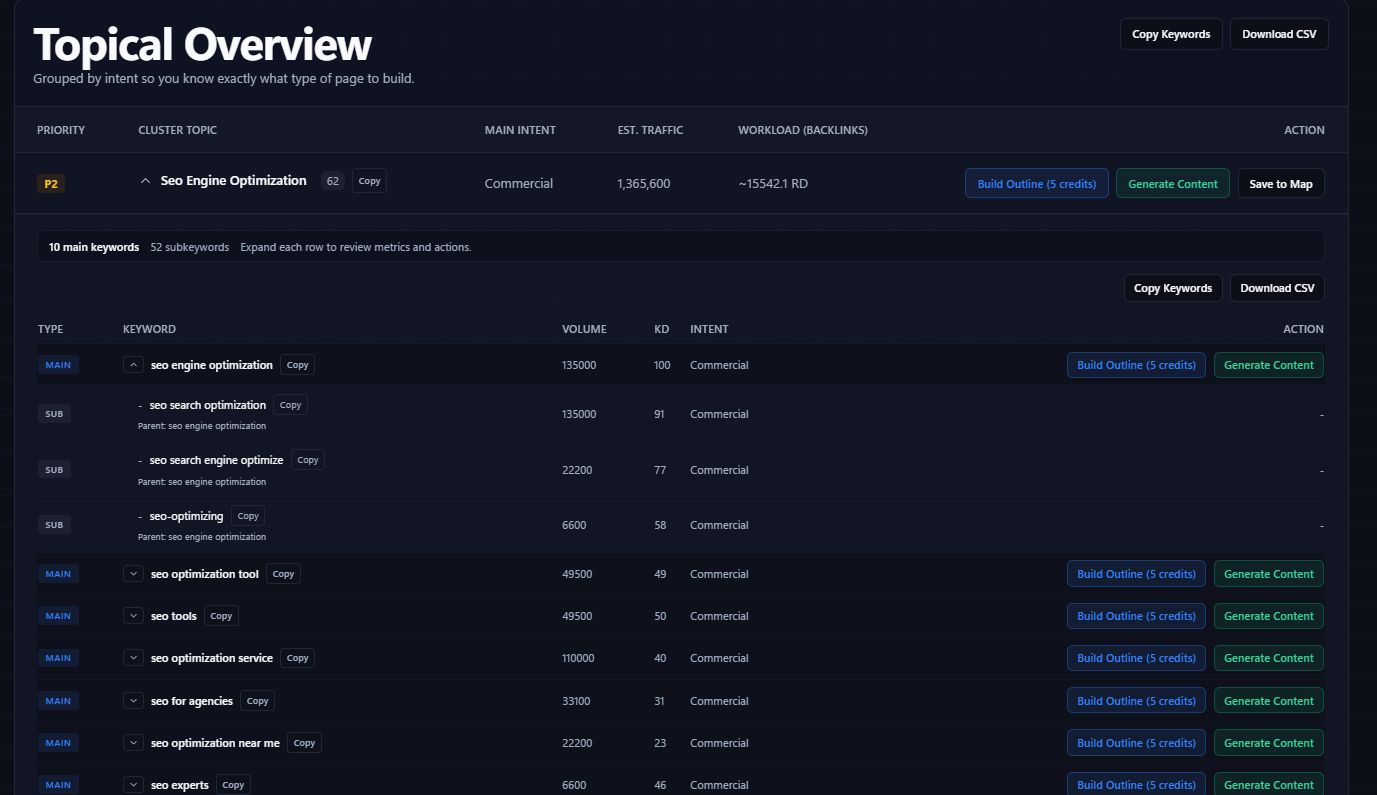Expand the seo tools keyword row
The image size is (1377, 795).
[134, 616]
